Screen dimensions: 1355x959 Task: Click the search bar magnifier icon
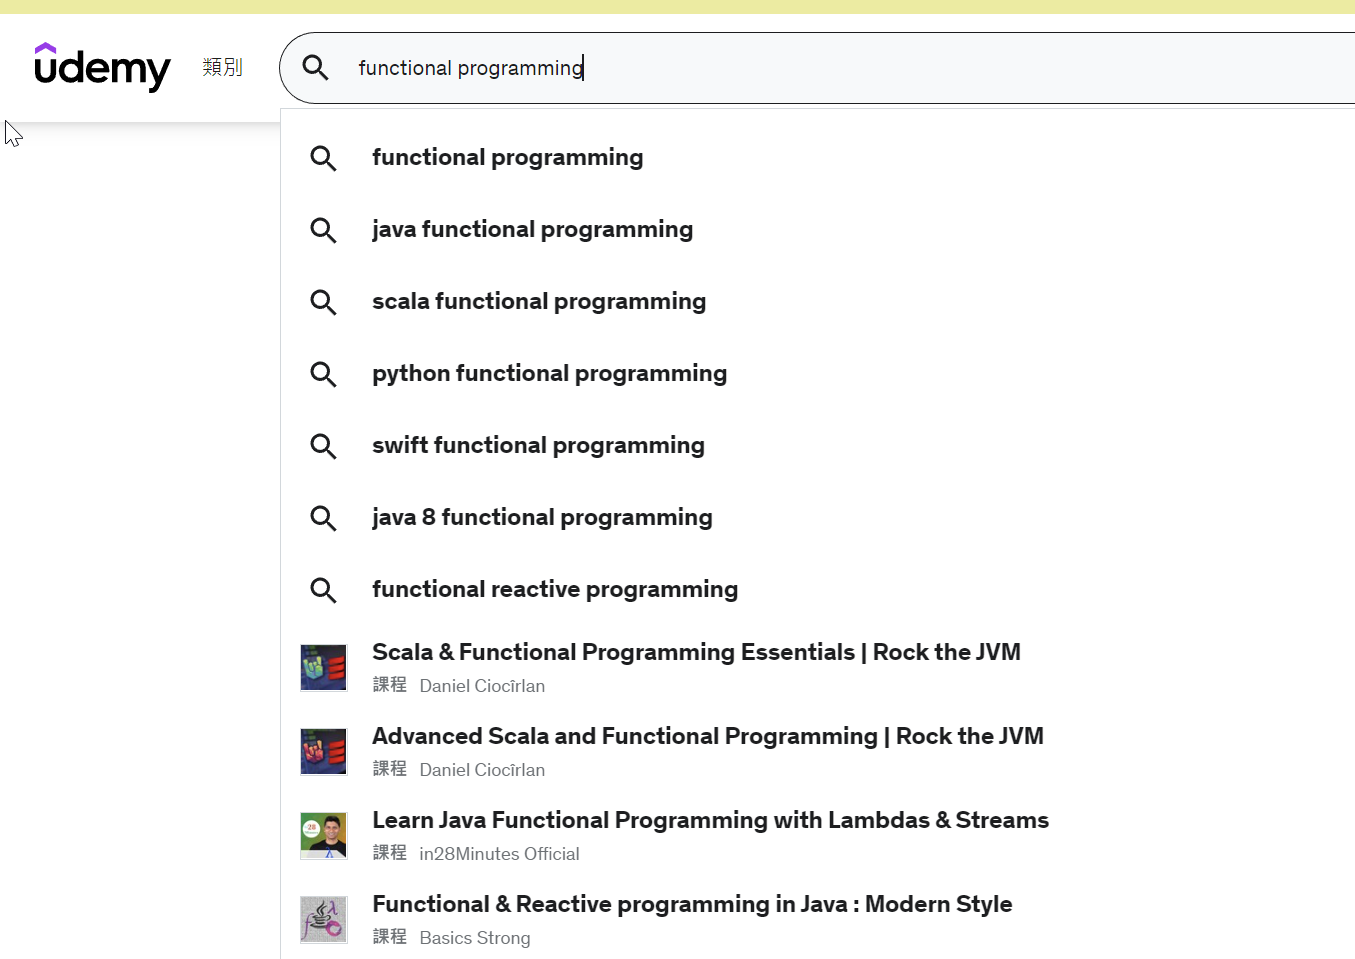(316, 68)
